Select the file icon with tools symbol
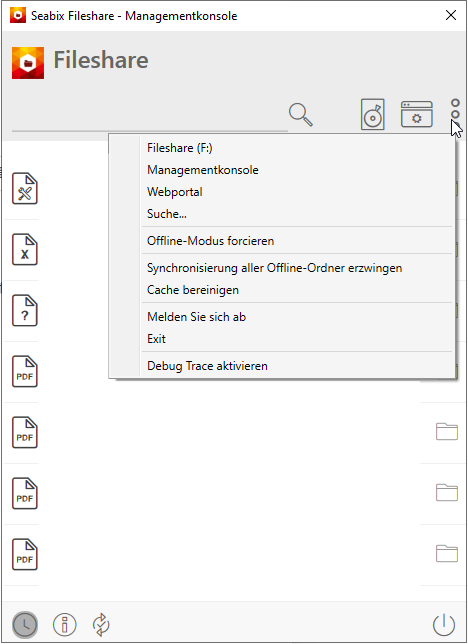468x644 pixels. [25, 189]
